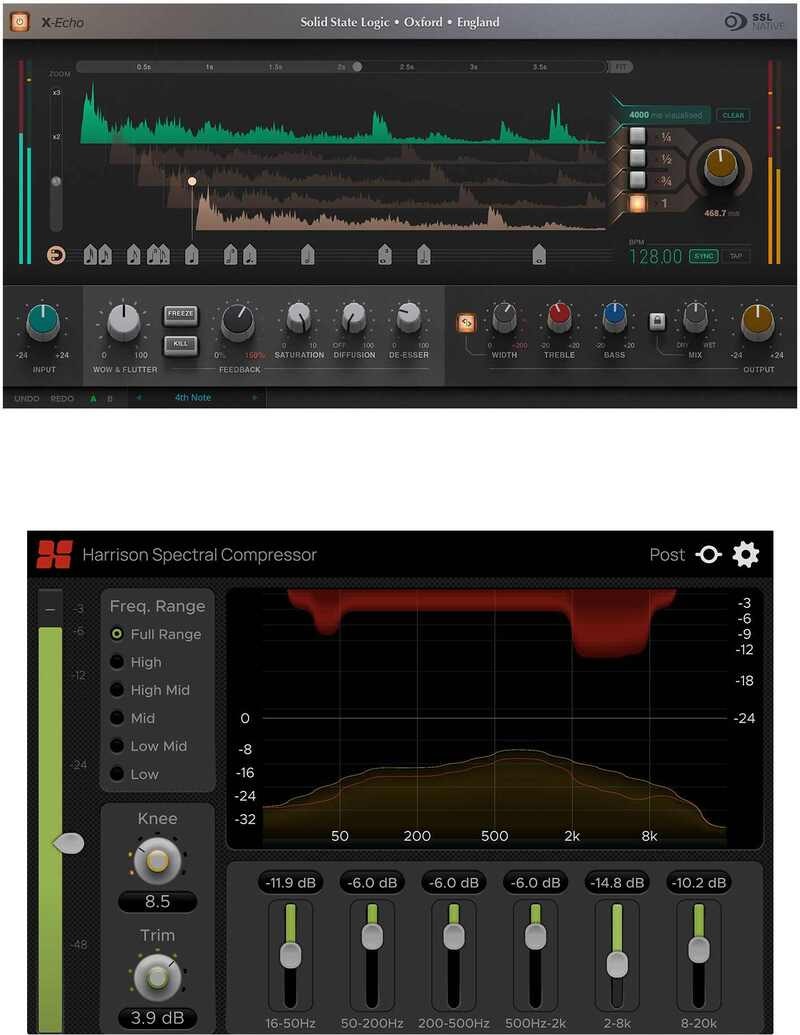Click the 2-8k band fader
The image size is (800, 1035).
click(617, 964)
